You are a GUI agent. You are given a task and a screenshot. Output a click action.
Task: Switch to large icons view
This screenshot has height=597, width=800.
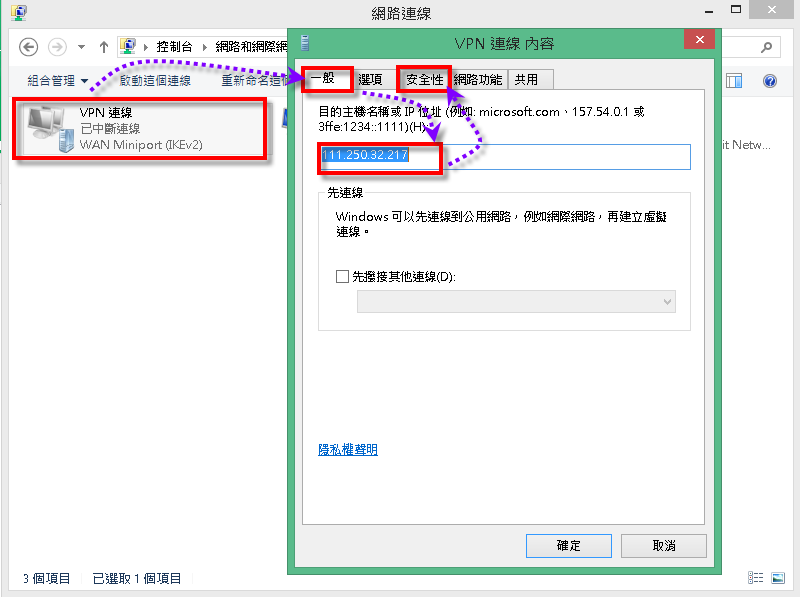click(x=777, y=578)
